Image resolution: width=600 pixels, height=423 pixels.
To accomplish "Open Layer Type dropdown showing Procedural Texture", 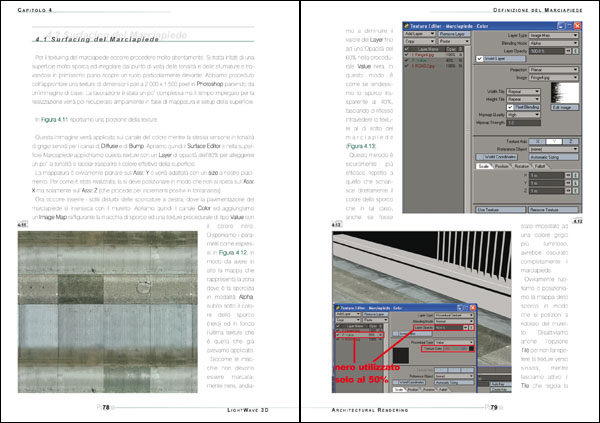I will coord(454,315).
